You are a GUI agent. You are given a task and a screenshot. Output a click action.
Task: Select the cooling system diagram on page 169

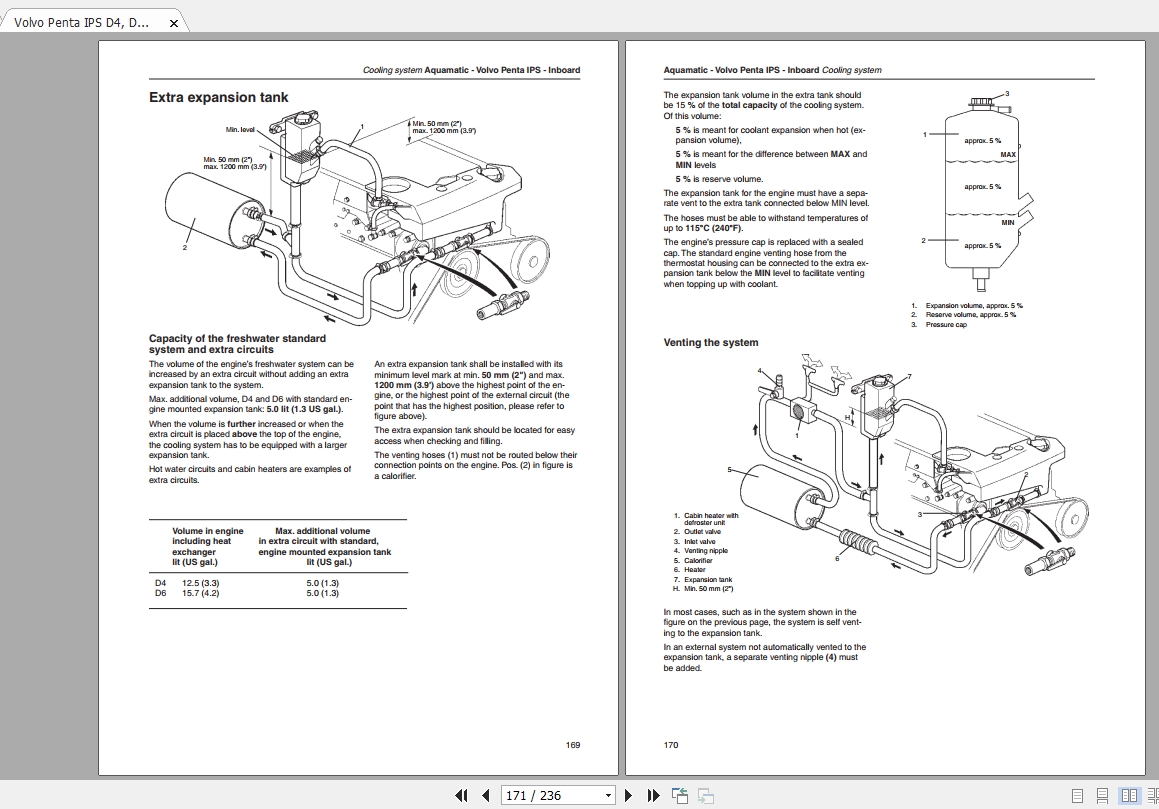[x=355, y=215]
